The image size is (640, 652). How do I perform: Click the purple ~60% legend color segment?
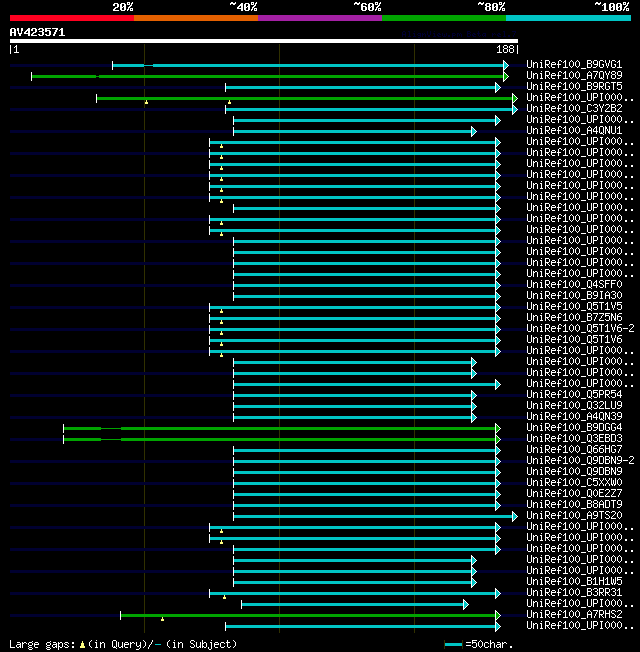[x=320, y=18]
